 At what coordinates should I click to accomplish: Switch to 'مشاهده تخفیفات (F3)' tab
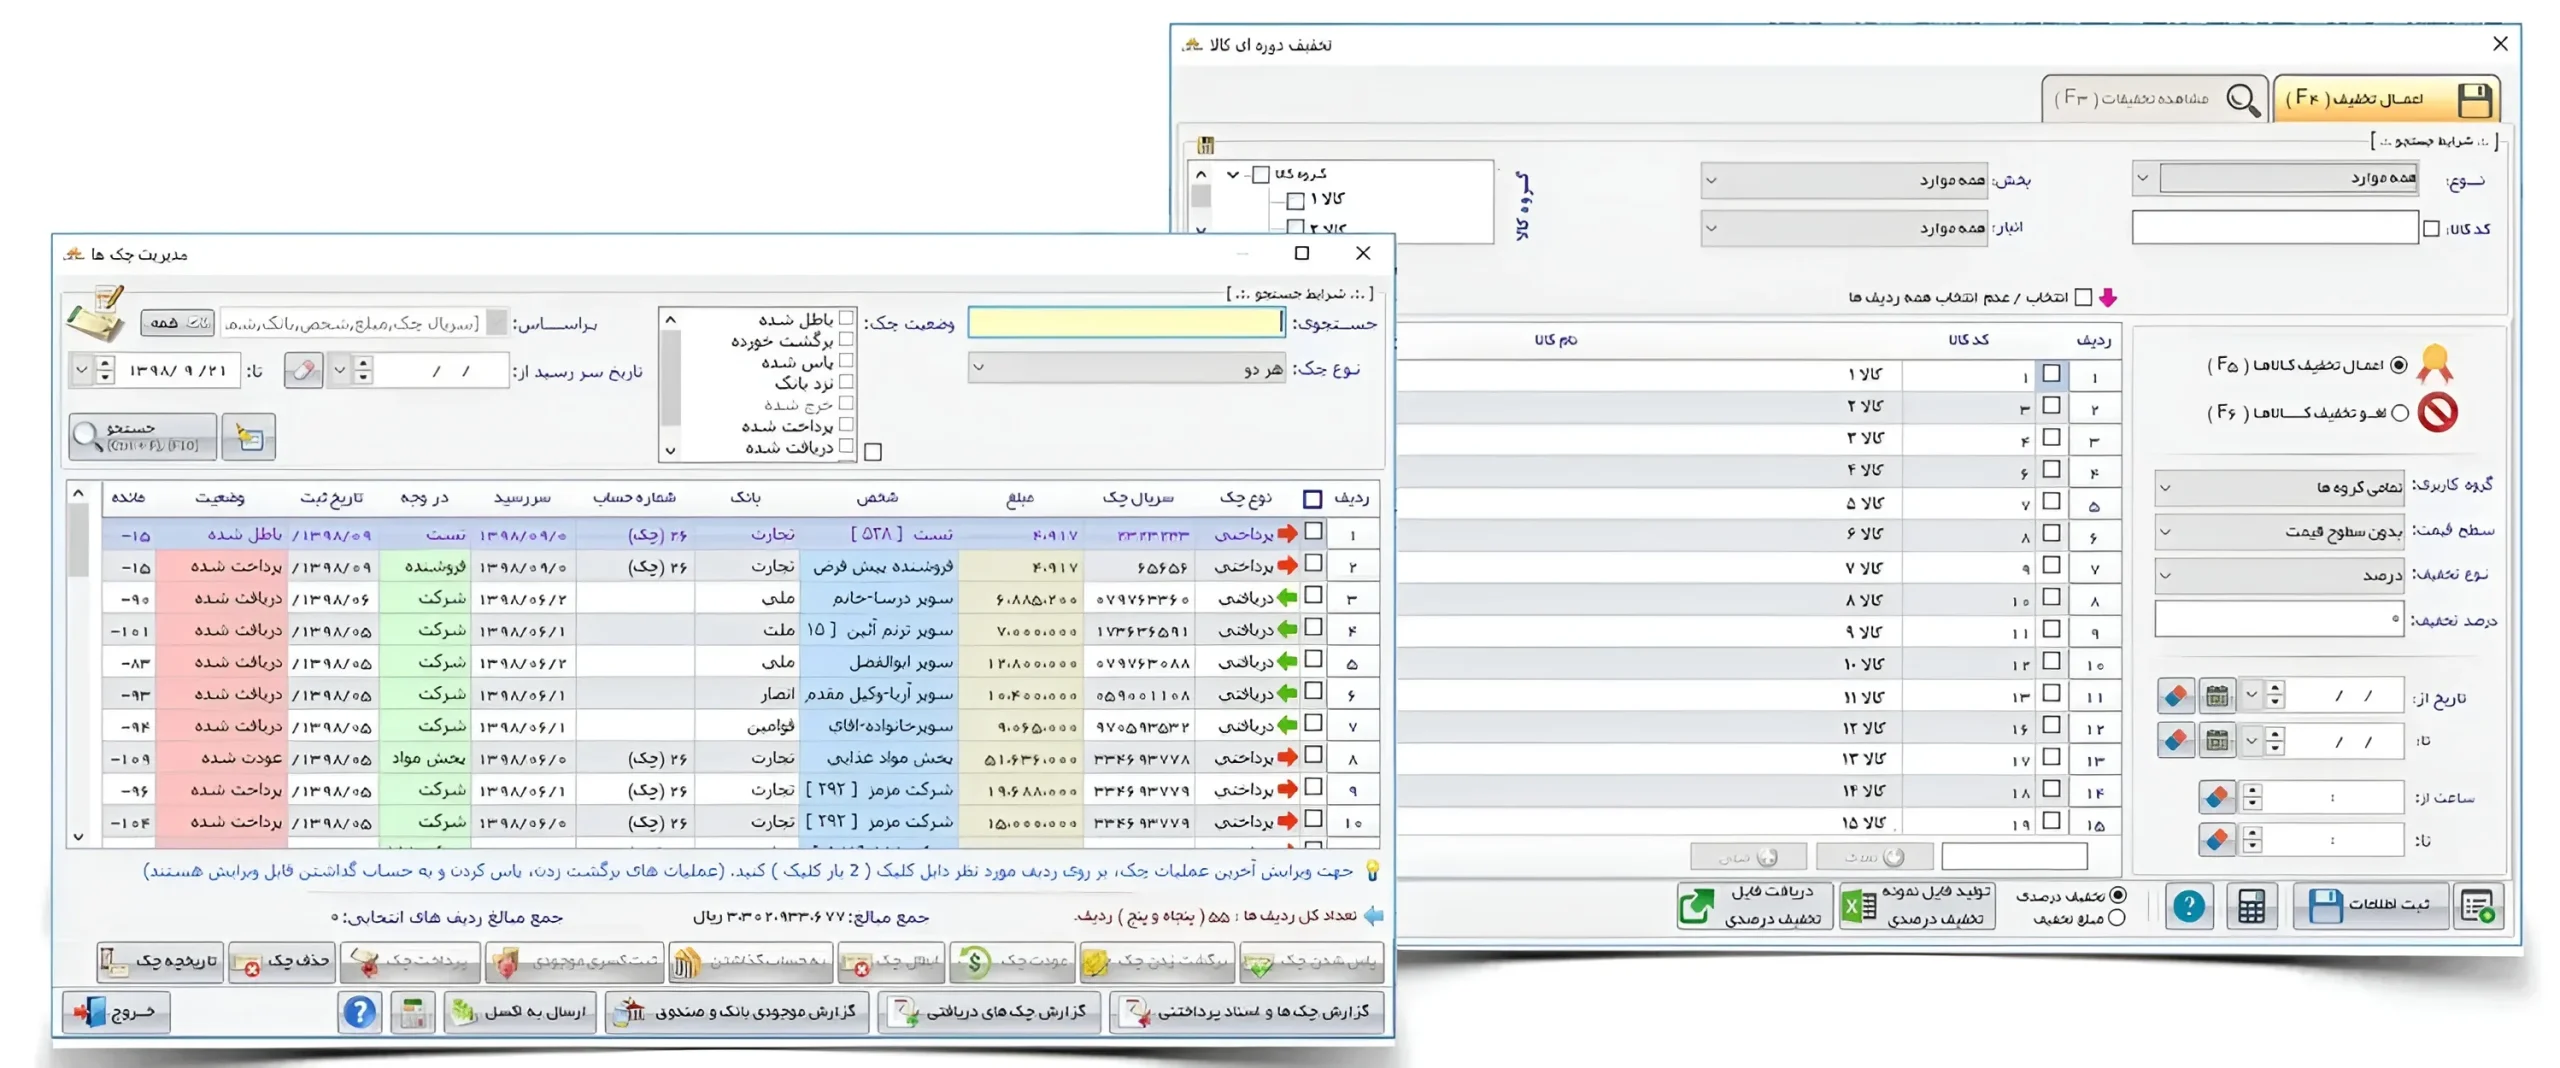(x=2154, y=98)
